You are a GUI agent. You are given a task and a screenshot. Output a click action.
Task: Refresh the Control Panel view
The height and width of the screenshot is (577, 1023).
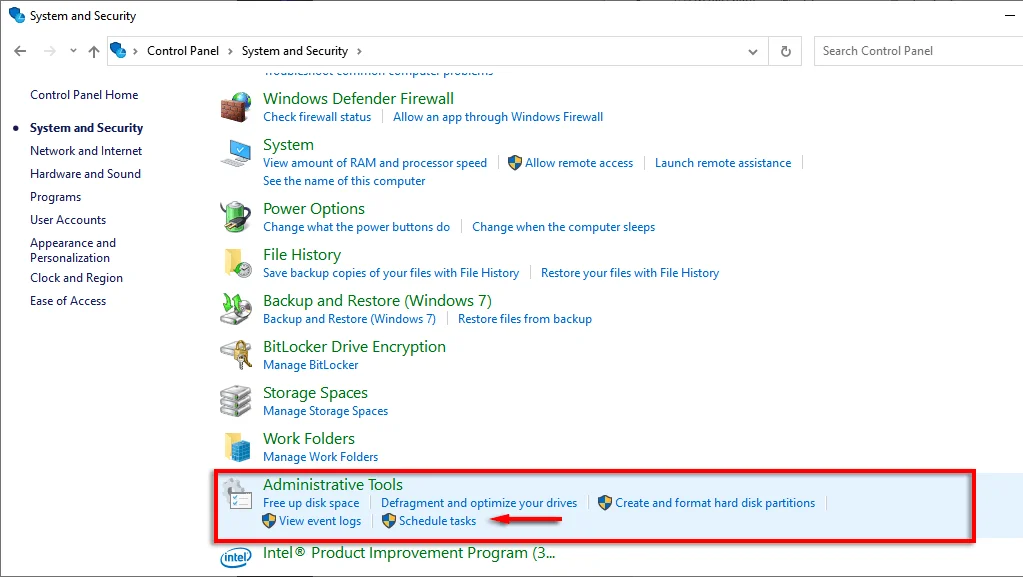pos(786,51)
